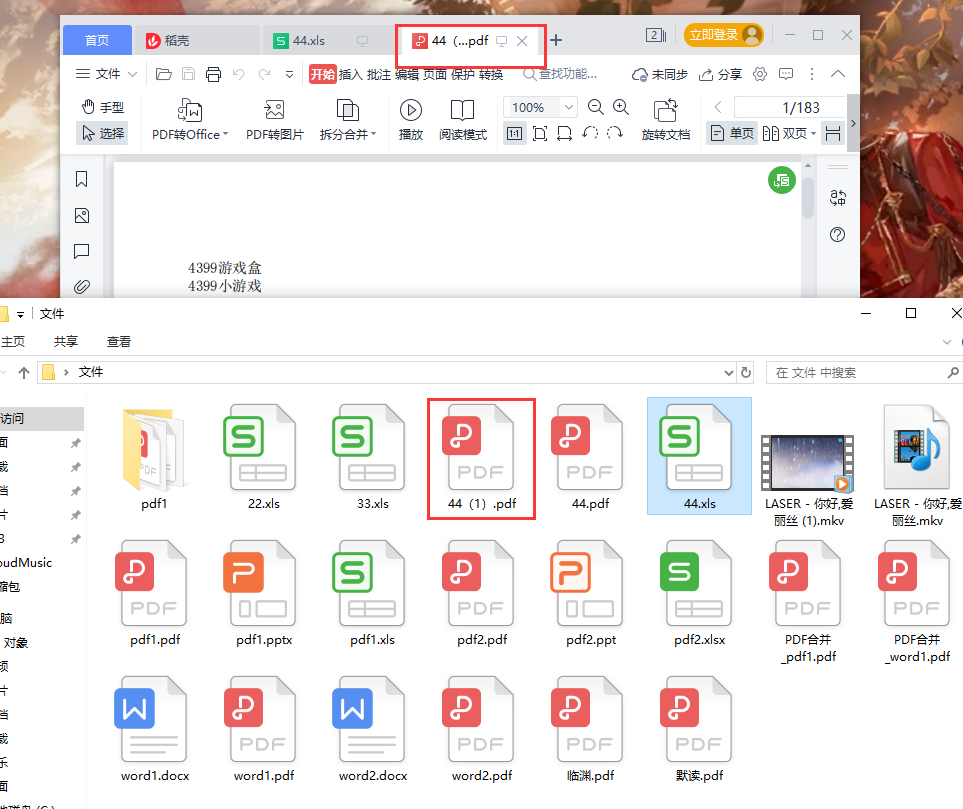Open the feedback comment icon
The height and width of the screenshot is (809, 963).
tap(786, 74)
